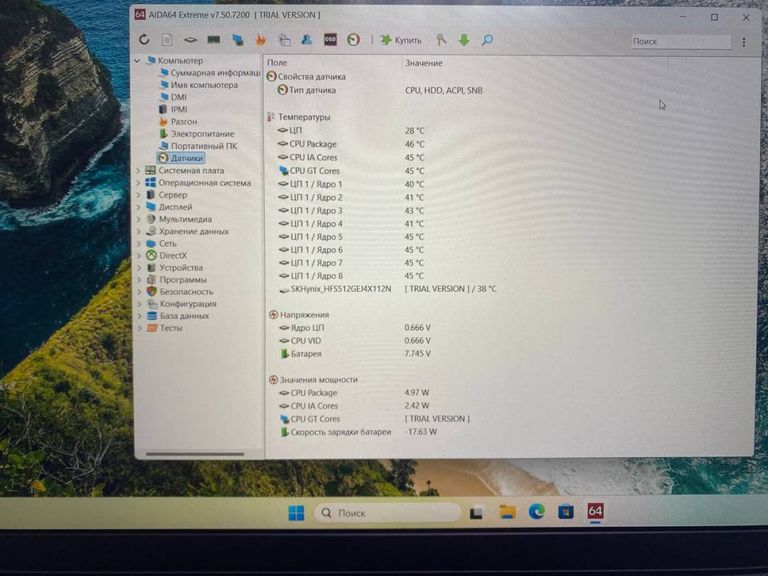The width and height of the screenshot is (768, 576).
Task: Select the Ядро ЦП voltage row
Action: coord(355,328)
